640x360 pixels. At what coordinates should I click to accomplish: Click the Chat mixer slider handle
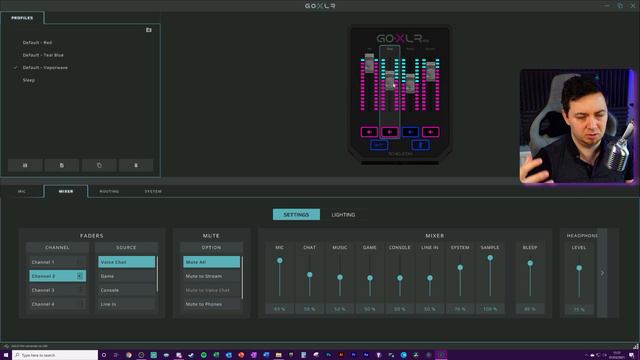coord(309,275)
